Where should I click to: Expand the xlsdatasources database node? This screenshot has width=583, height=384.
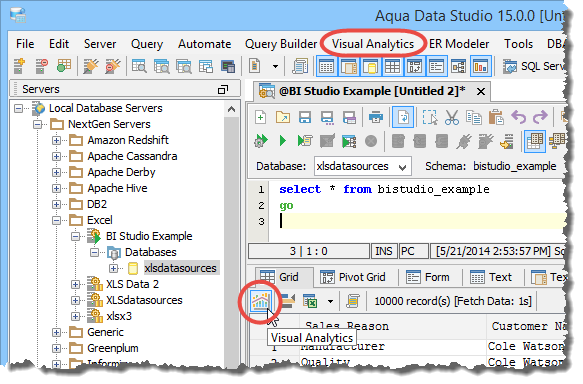tap(113, 268)
